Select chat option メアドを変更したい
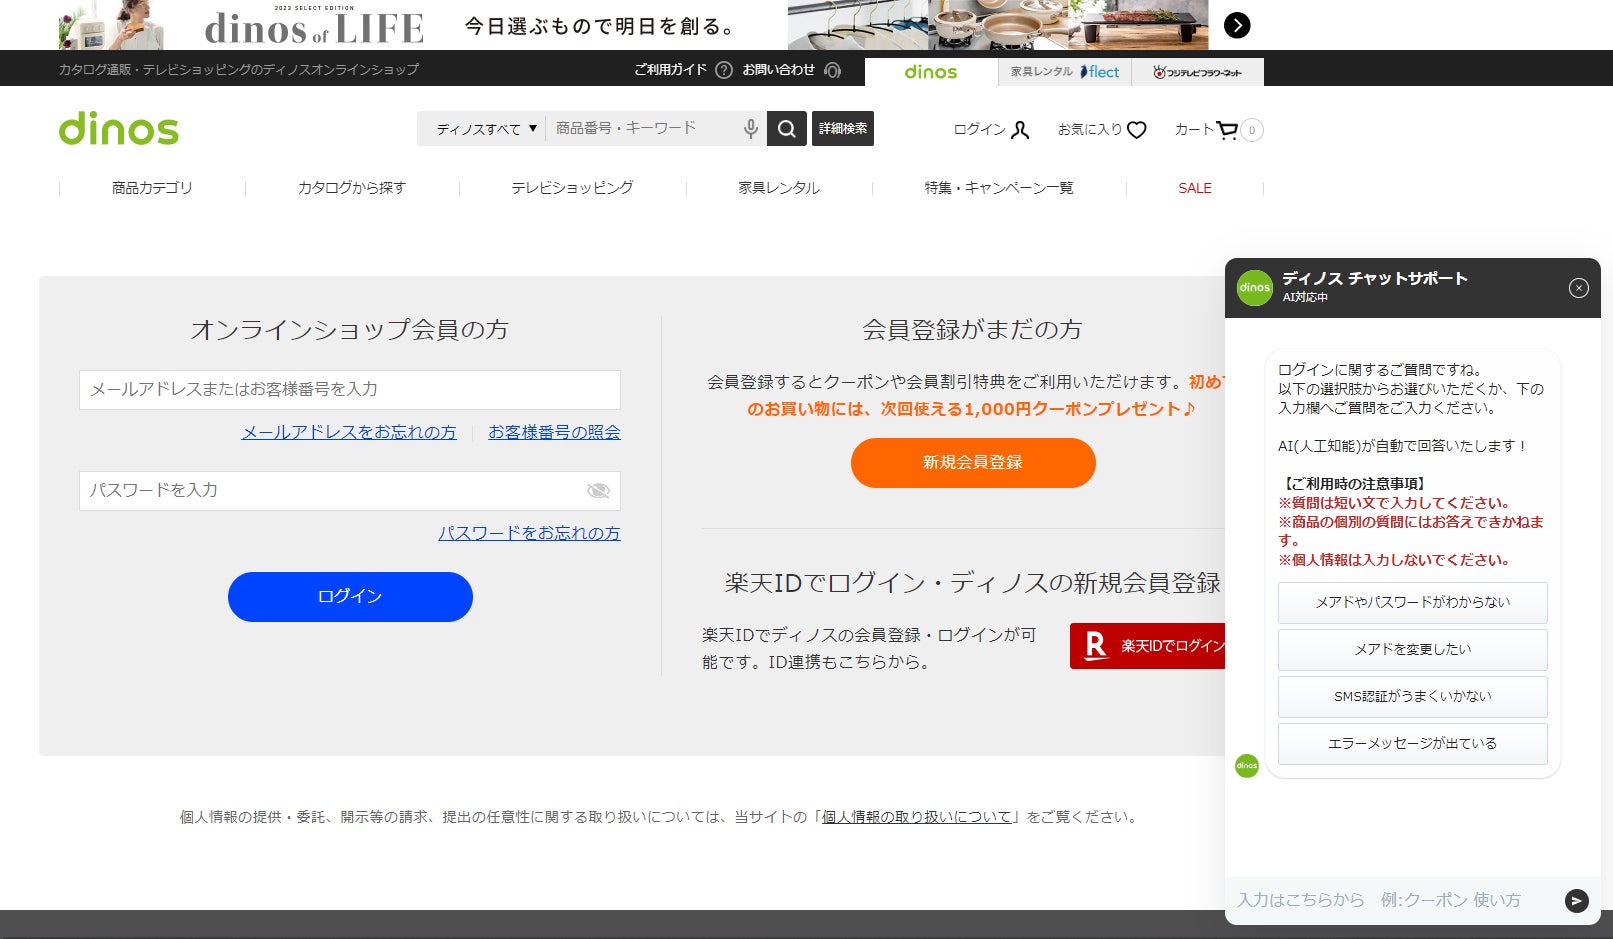The image size is (1613, 939). (1413, 650)
